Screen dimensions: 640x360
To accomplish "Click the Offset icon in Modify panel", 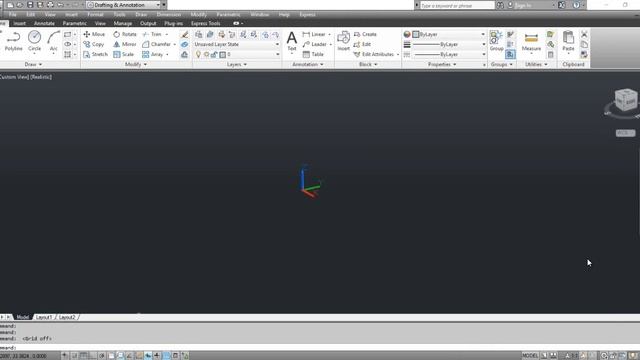I will [184, 54].
